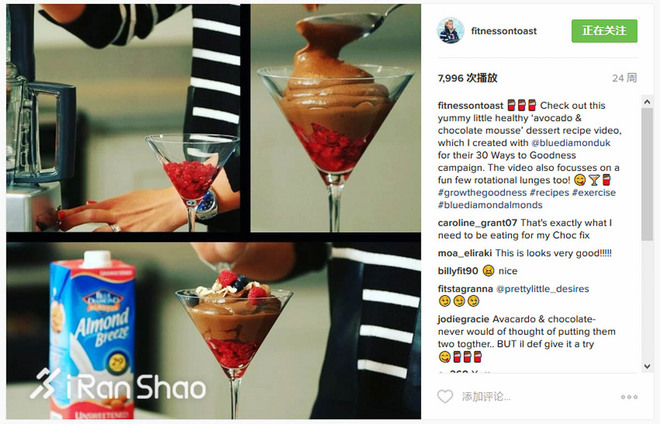Click the comments scrollbar thumb
660x424 pixels.
pyautogui.click(x=647, y=174)
